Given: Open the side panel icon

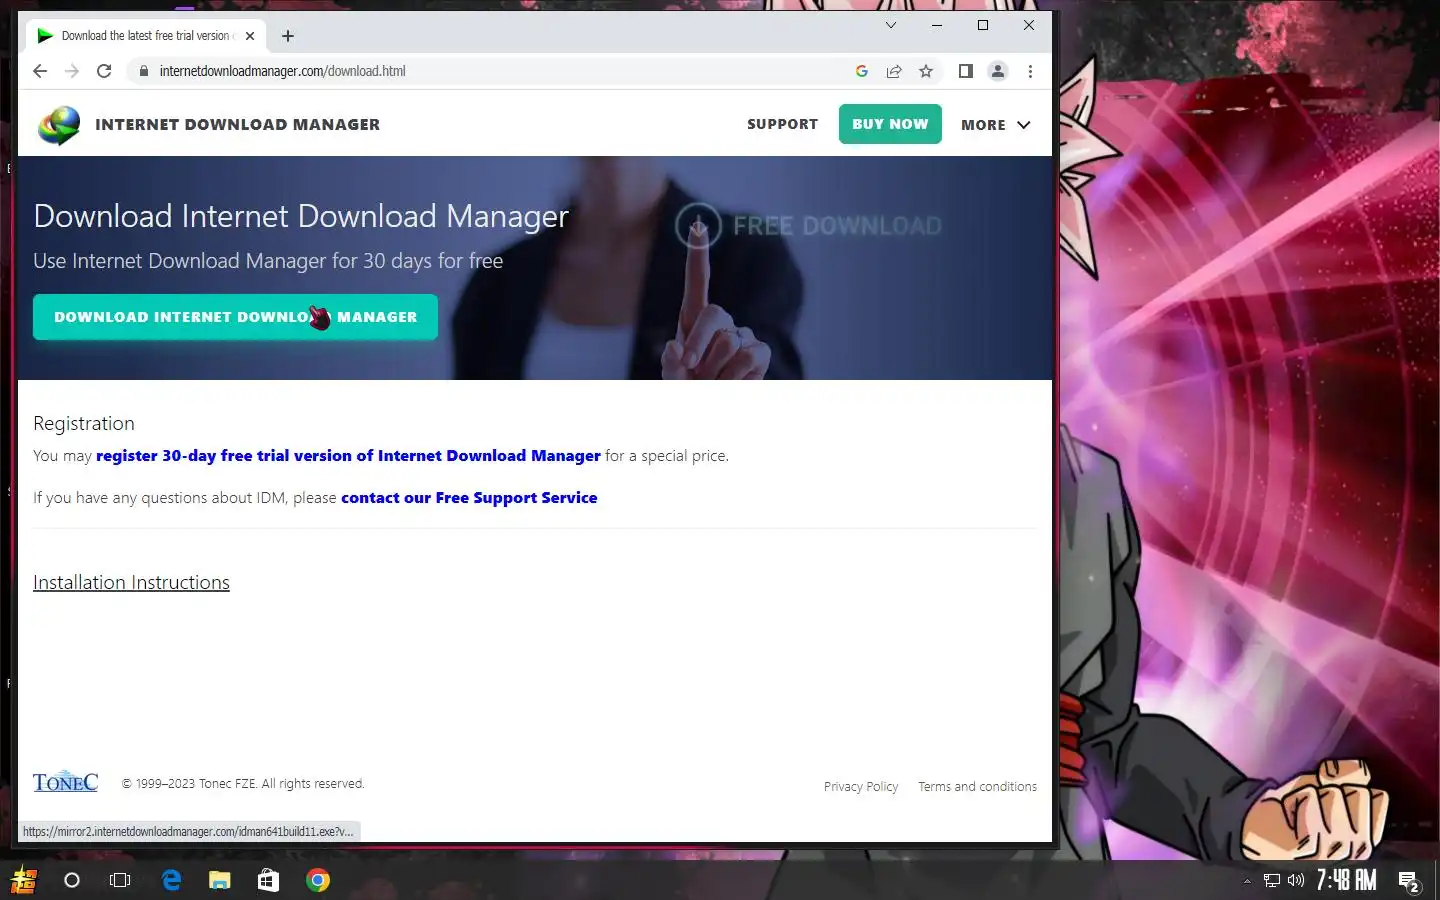Looking at the screenshot, I should (x=965, y=71).
